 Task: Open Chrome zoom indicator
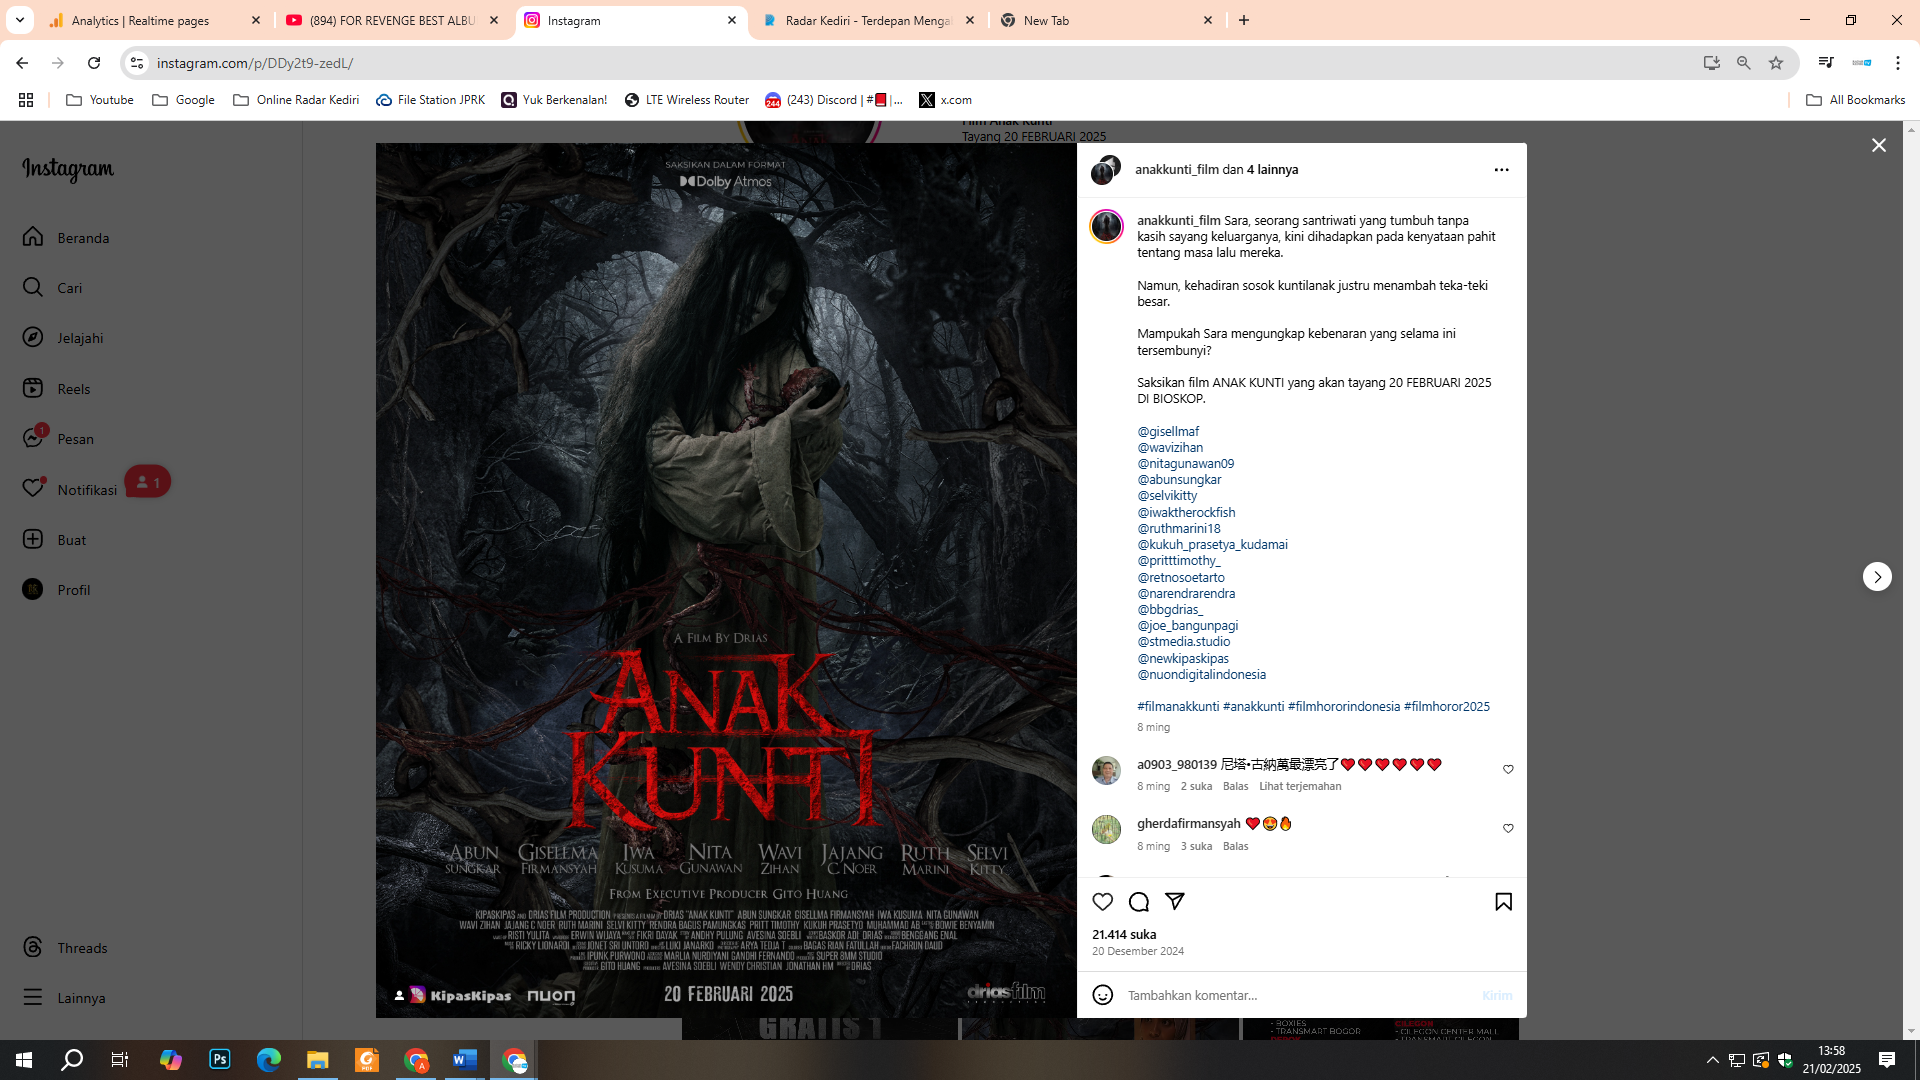[x=1744, y=63]
